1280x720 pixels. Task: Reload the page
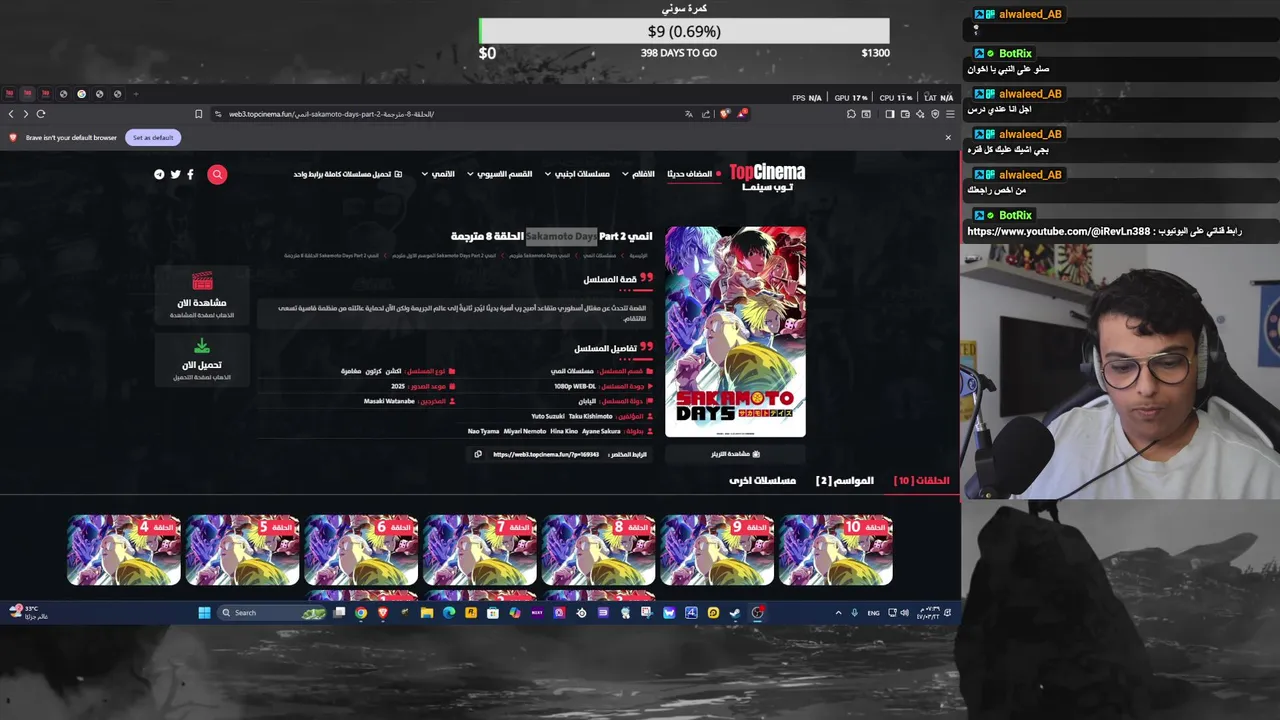tap(41, 114)
